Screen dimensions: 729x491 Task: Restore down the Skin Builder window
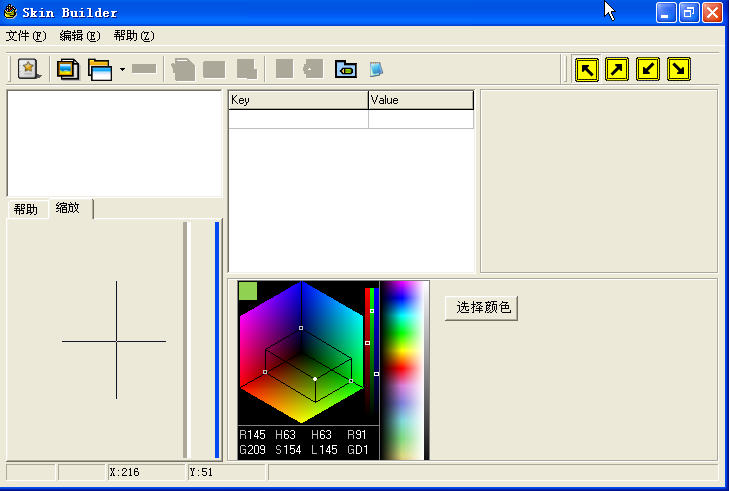click(689, 13)
